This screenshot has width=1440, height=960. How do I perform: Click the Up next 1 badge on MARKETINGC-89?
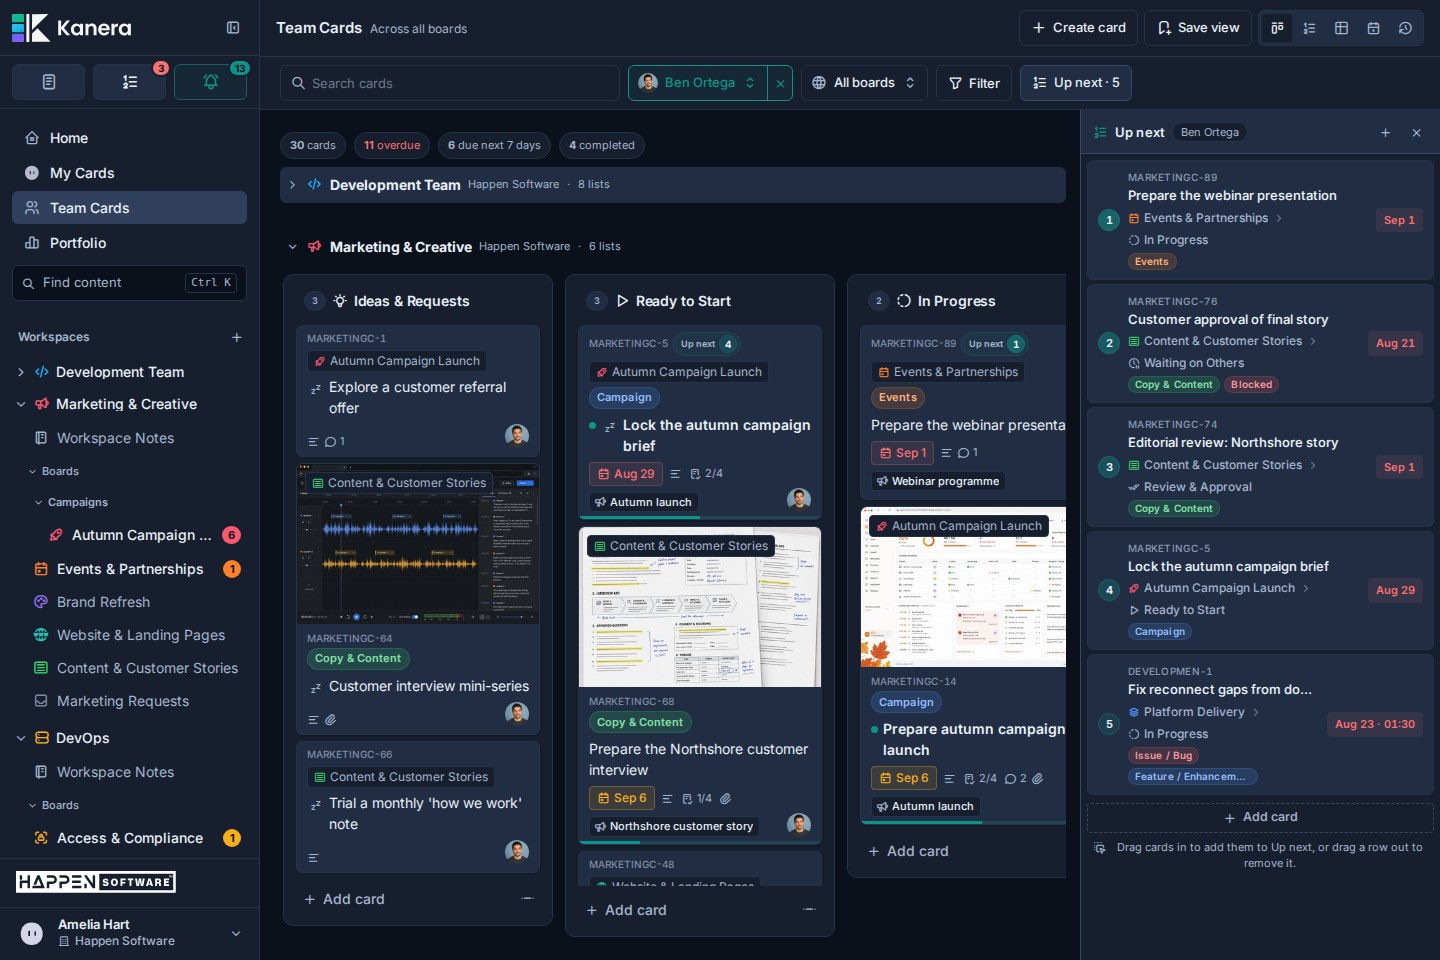(995, 344)
